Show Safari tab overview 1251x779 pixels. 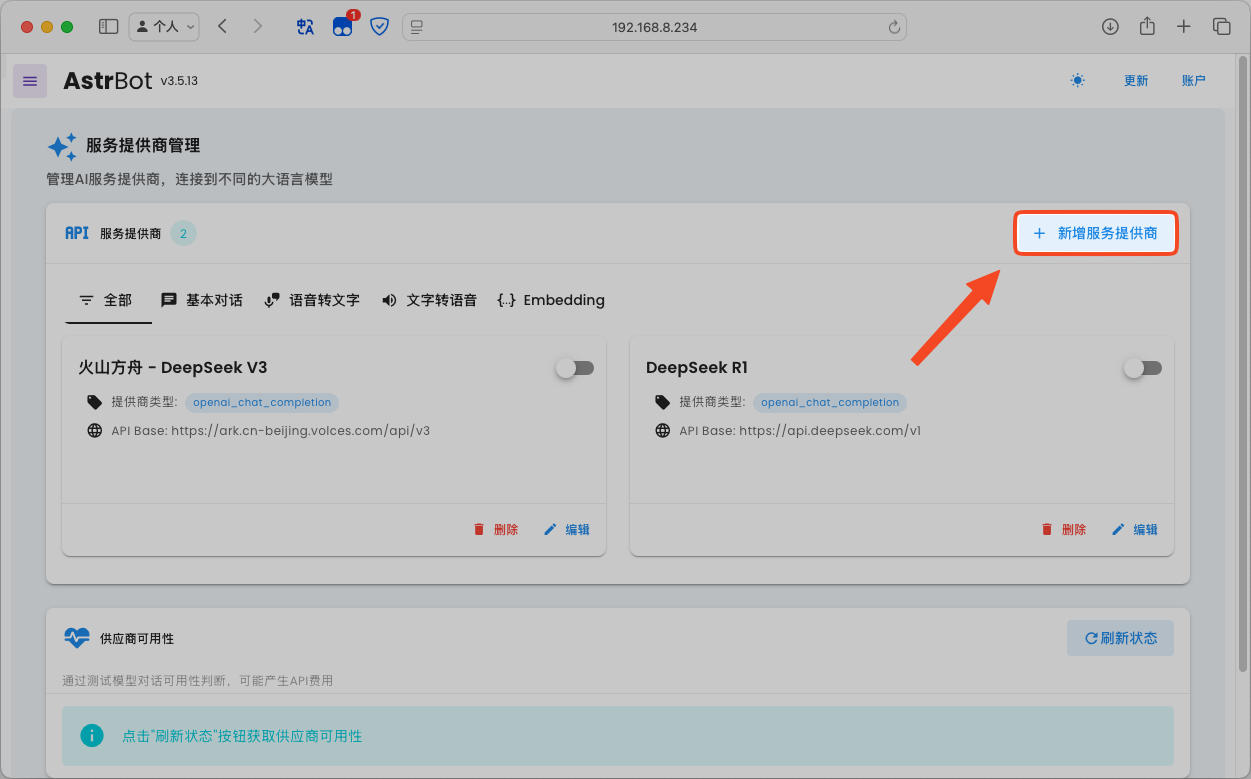[1221, 27]
